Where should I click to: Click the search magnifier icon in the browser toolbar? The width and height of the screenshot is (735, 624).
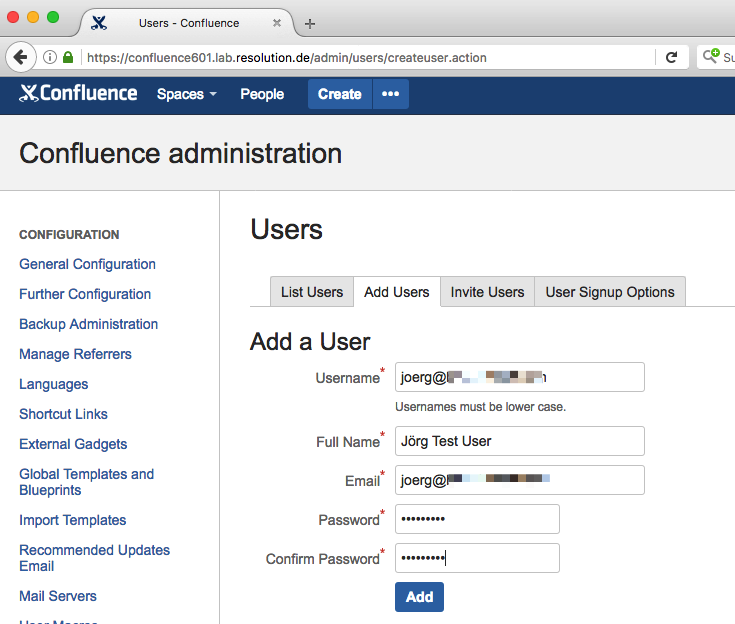711,56
